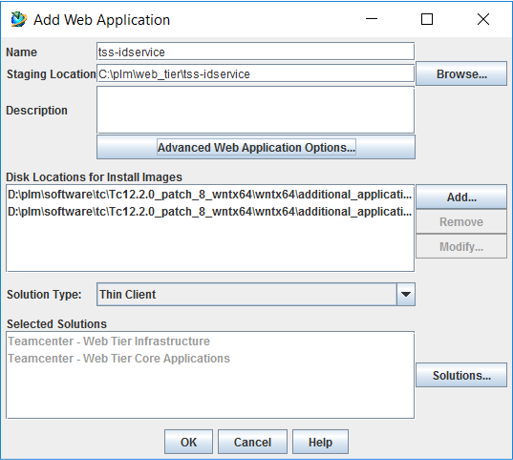The width and height of the screenshot is (513, 460).
Task: Click the Name field containing tss-idservice
Action: (x=256, y=52)
